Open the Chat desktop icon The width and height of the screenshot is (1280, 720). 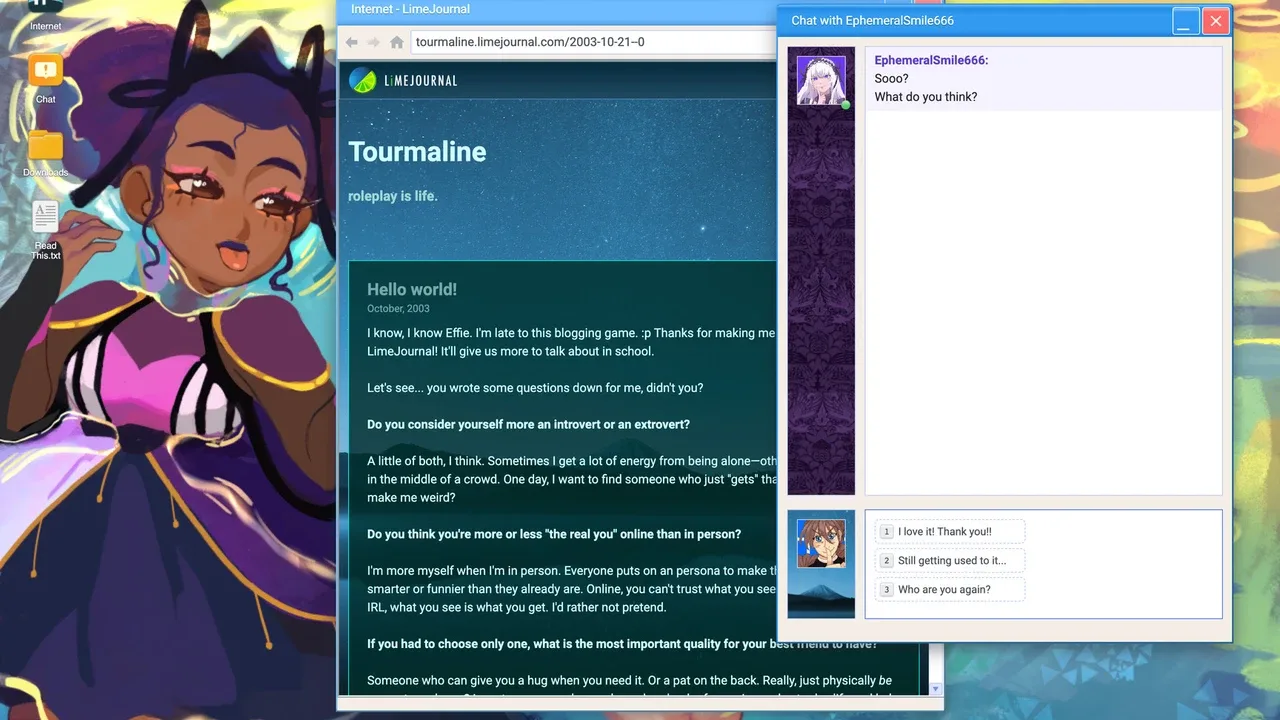point(45,72)
